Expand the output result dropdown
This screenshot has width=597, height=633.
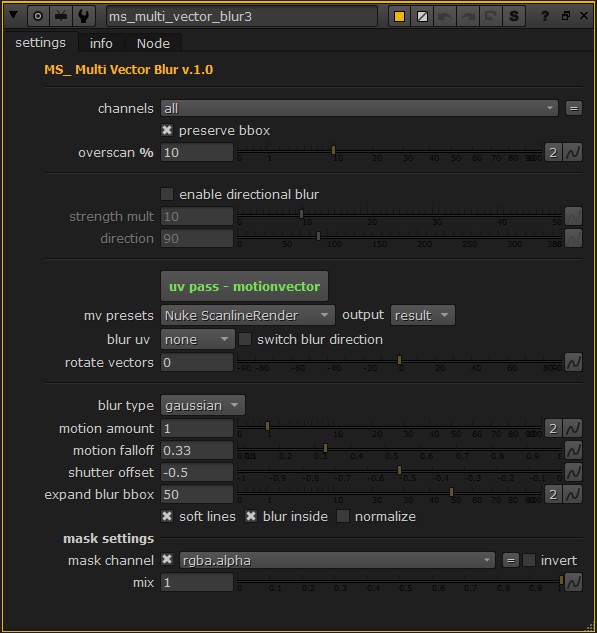click(423, 315)
